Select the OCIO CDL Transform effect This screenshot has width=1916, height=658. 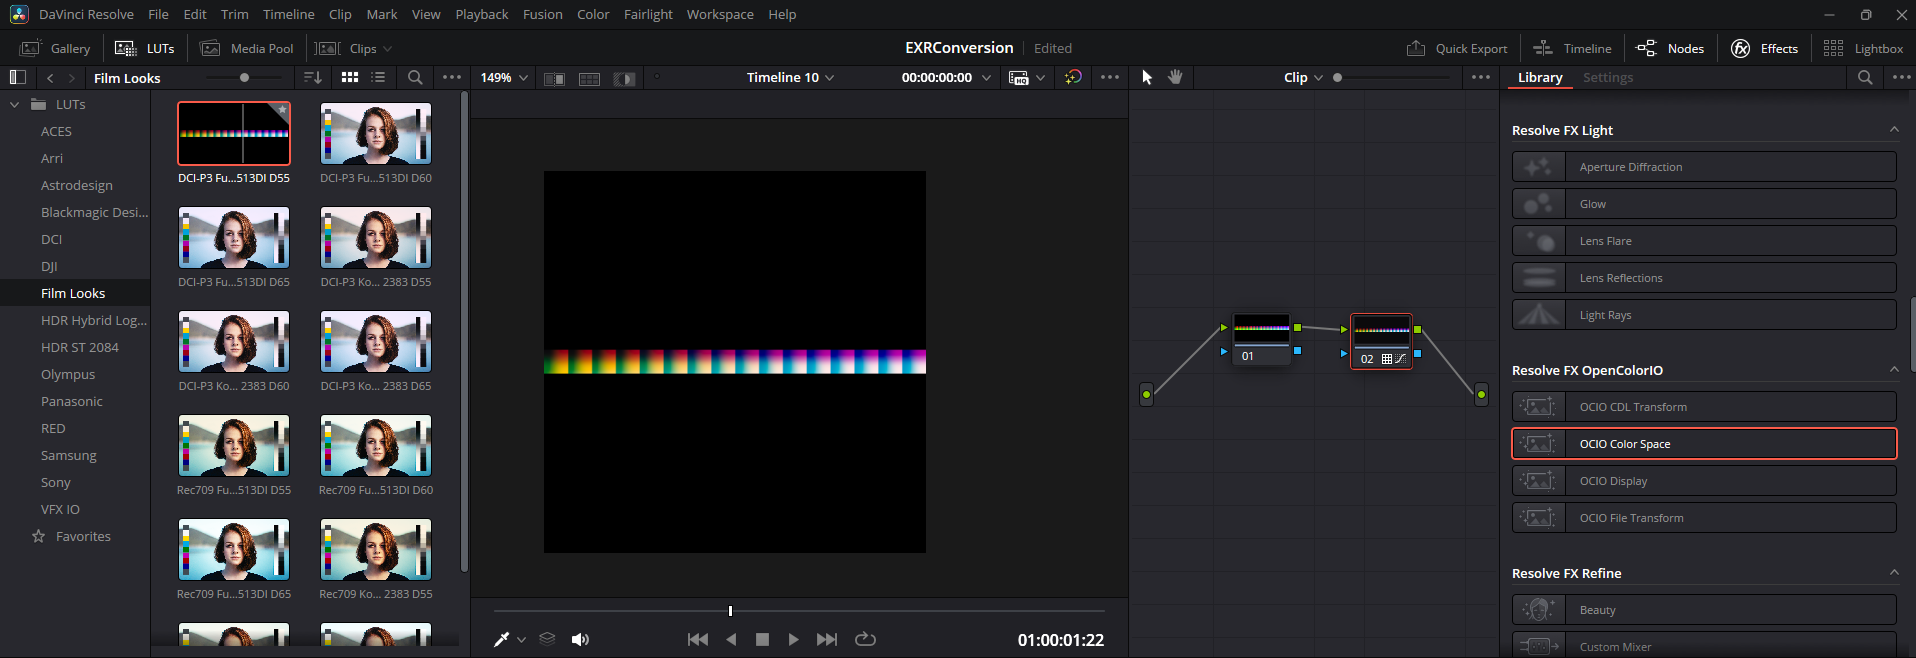pos(1704,407)
